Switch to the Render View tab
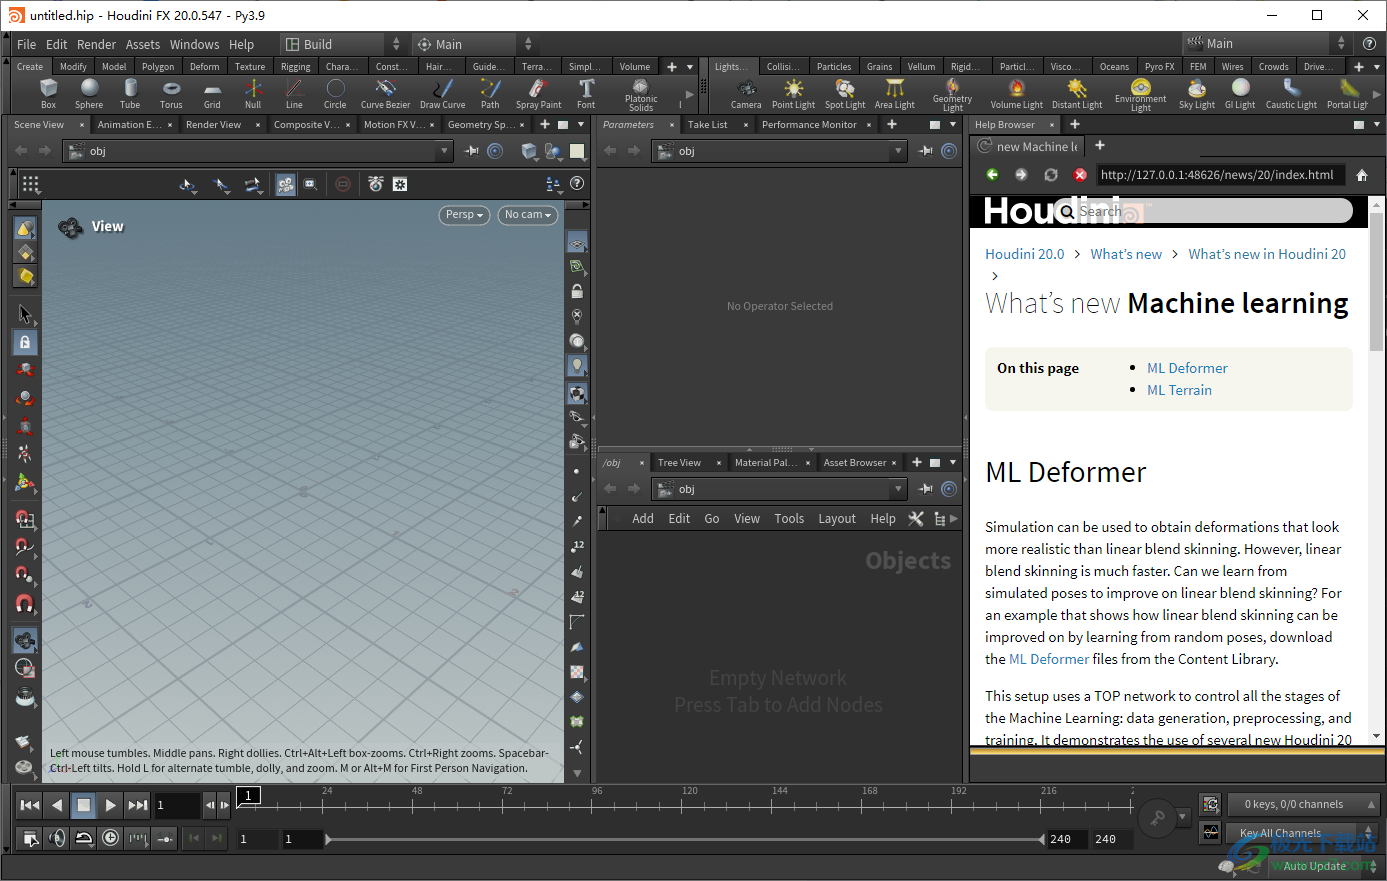Image resolution: width=1387 pixels, height=881 pixels. (x=213, y=125)
